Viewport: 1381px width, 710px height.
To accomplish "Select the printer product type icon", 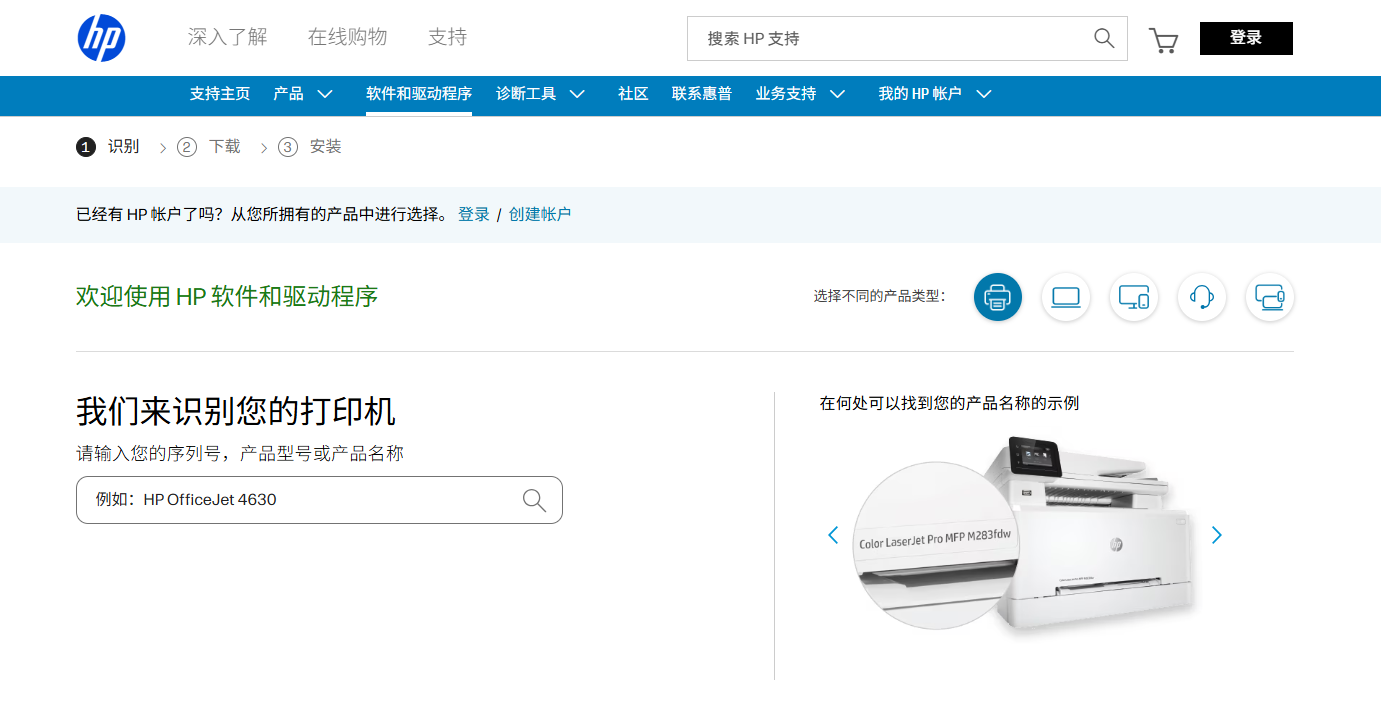I will pyautogui.click(x=998, y=297).
